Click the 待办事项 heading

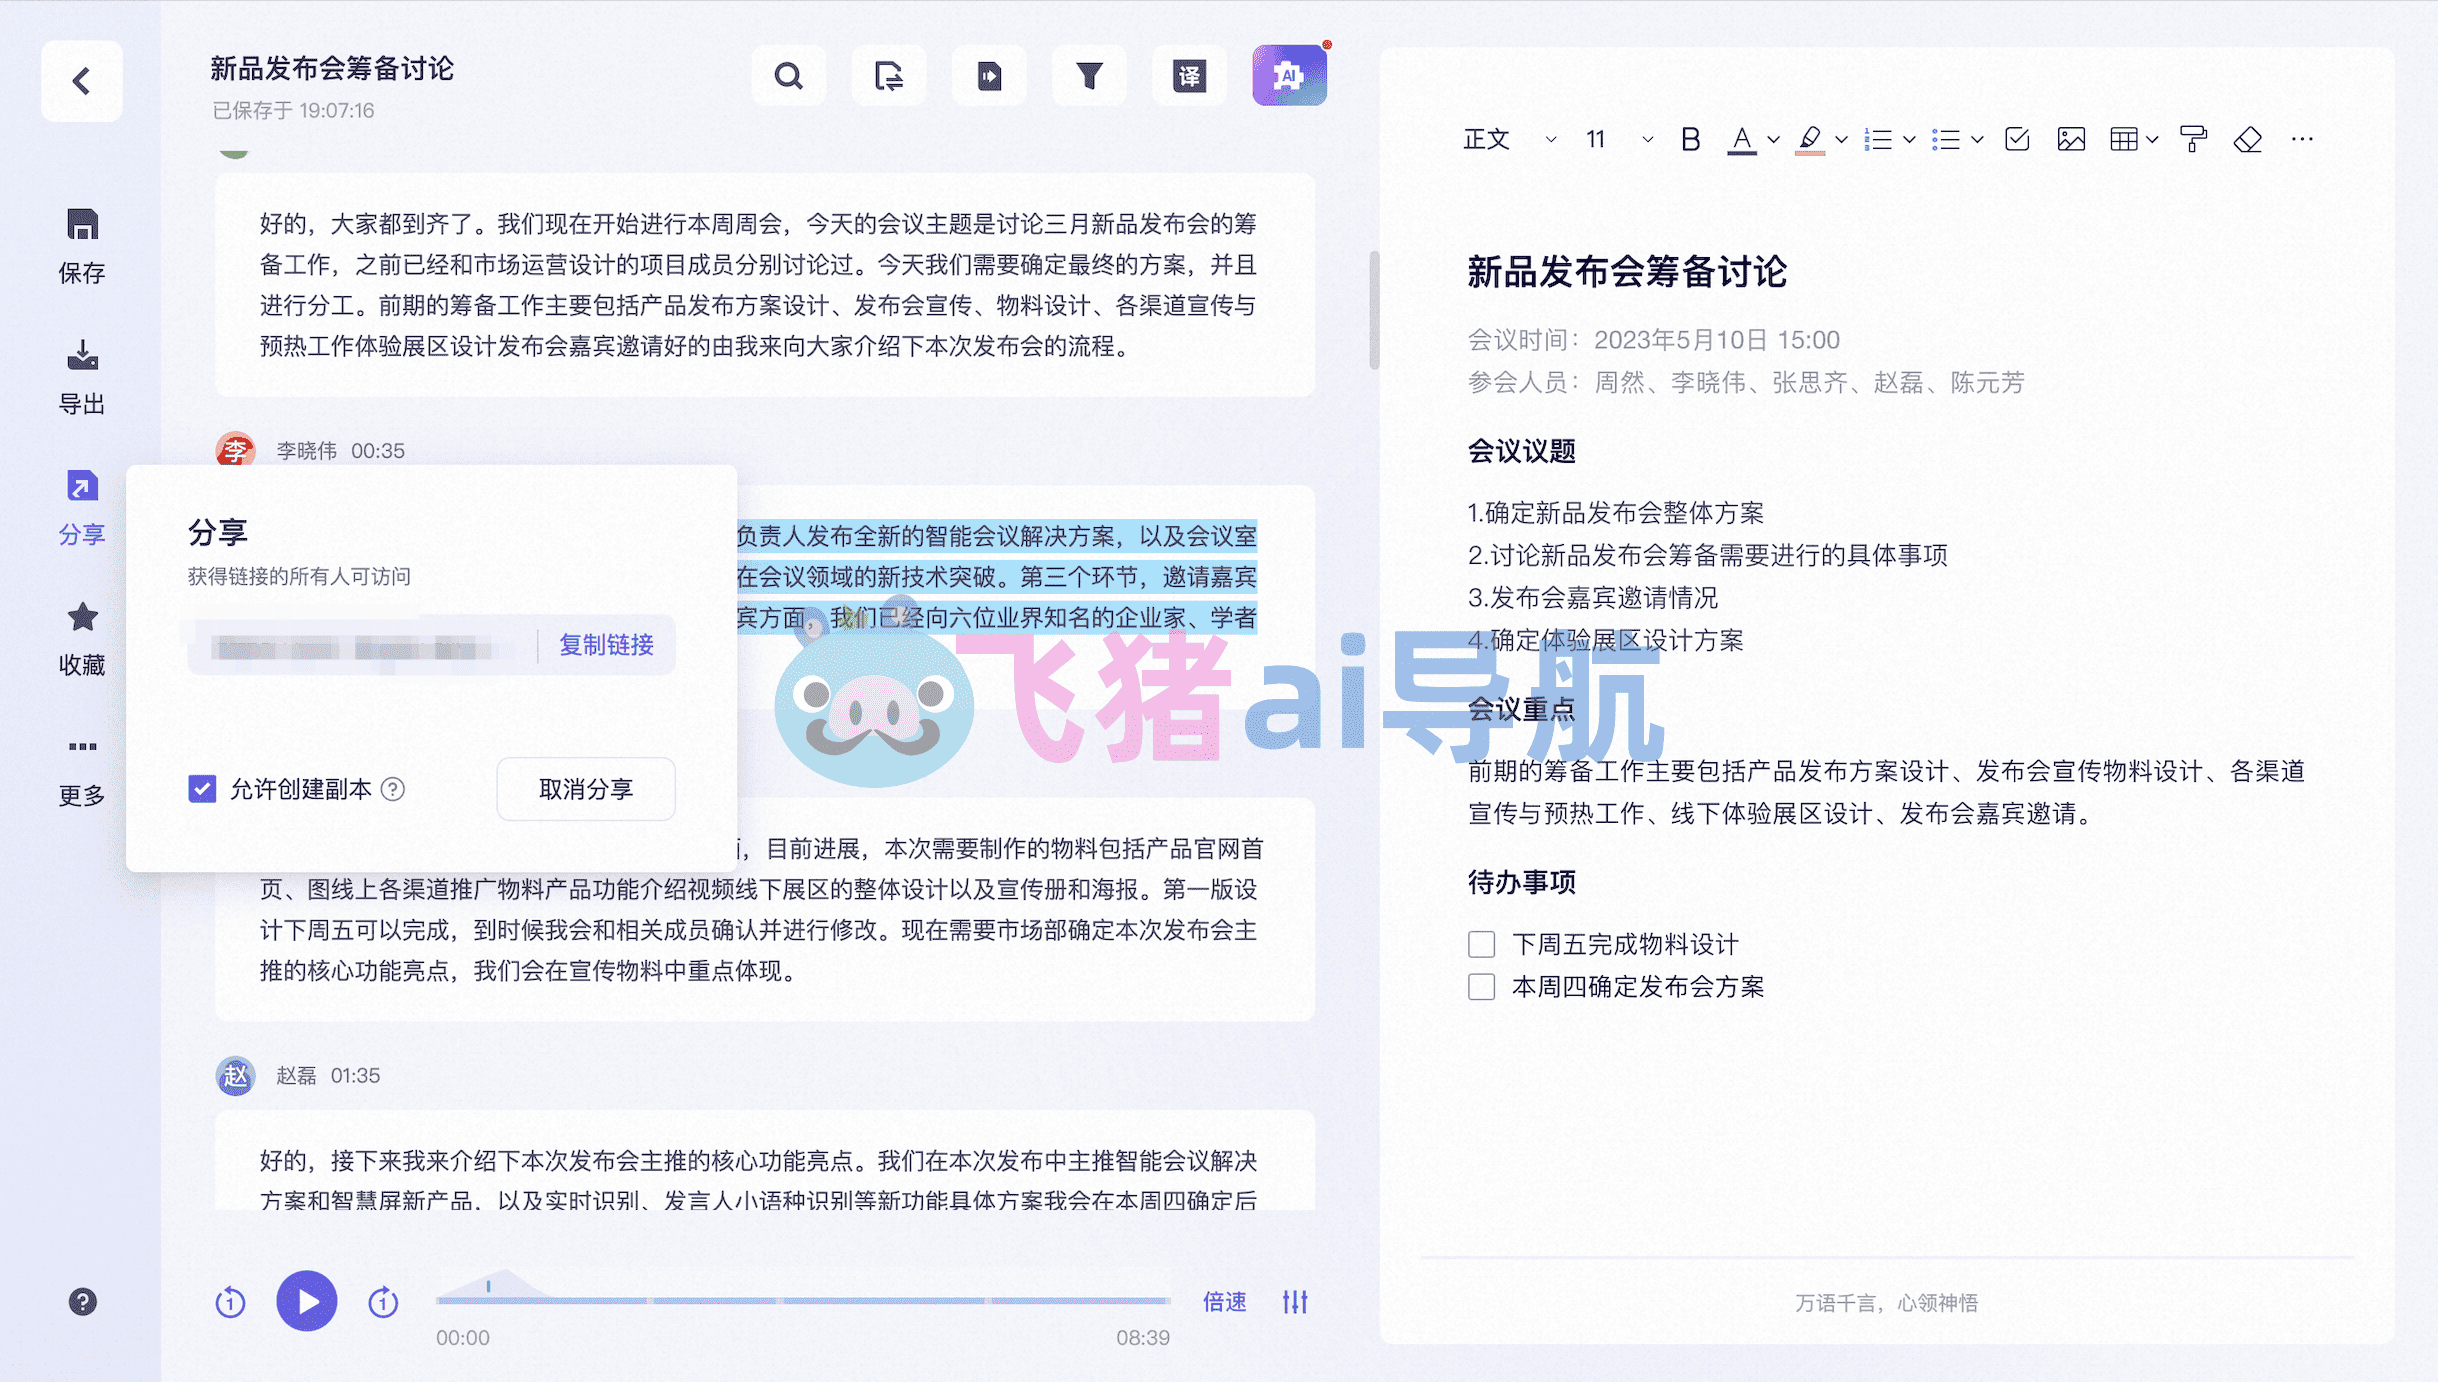point(1521,882)
